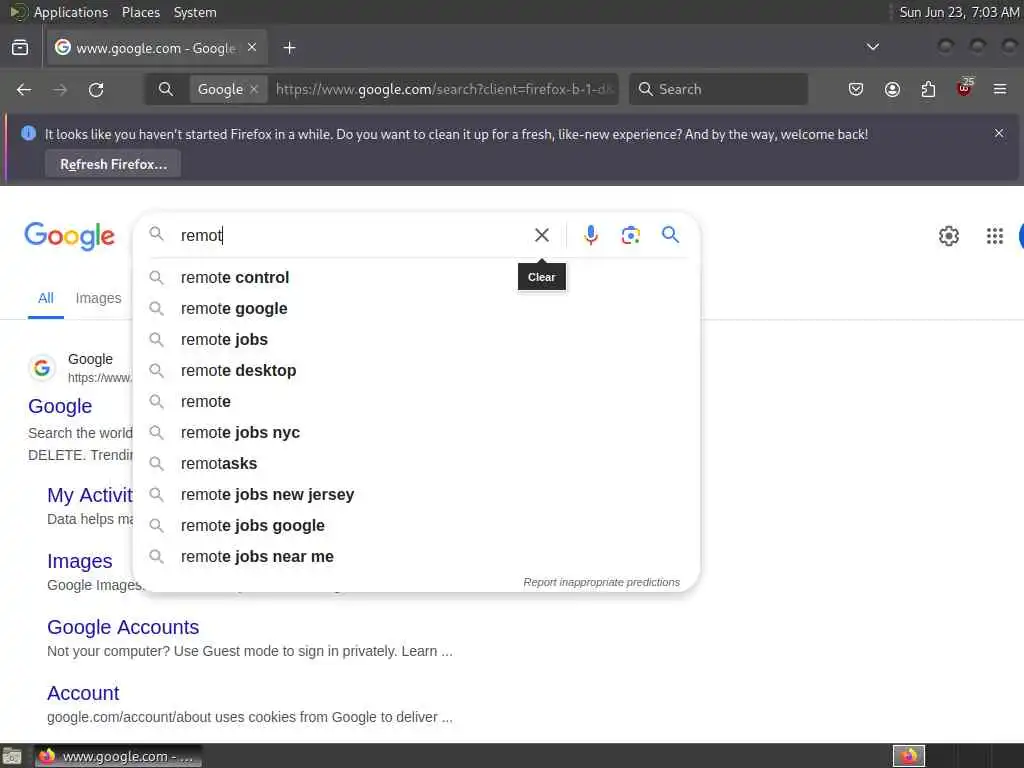
Task: Click the search icon beside remote control suggestion
Action: point(156,278)
